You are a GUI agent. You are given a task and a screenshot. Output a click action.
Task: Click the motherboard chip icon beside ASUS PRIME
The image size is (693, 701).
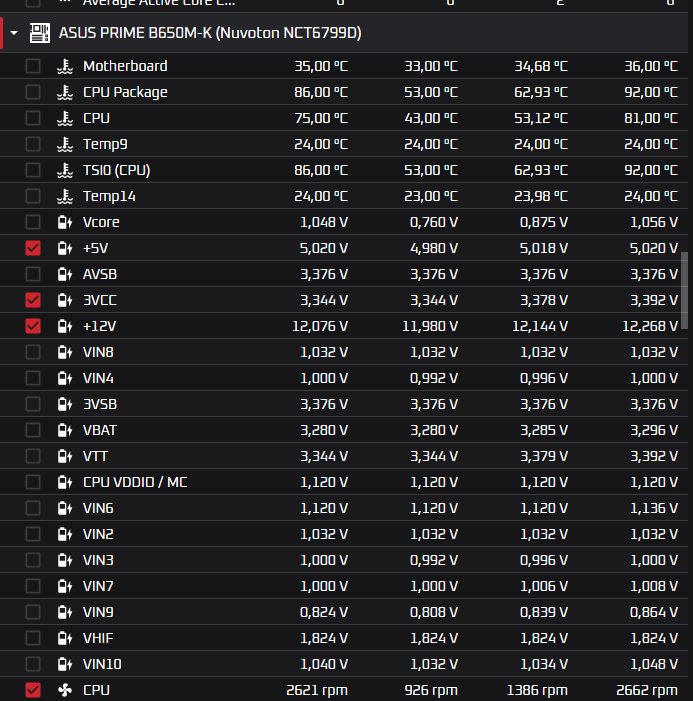click(39, 33)
